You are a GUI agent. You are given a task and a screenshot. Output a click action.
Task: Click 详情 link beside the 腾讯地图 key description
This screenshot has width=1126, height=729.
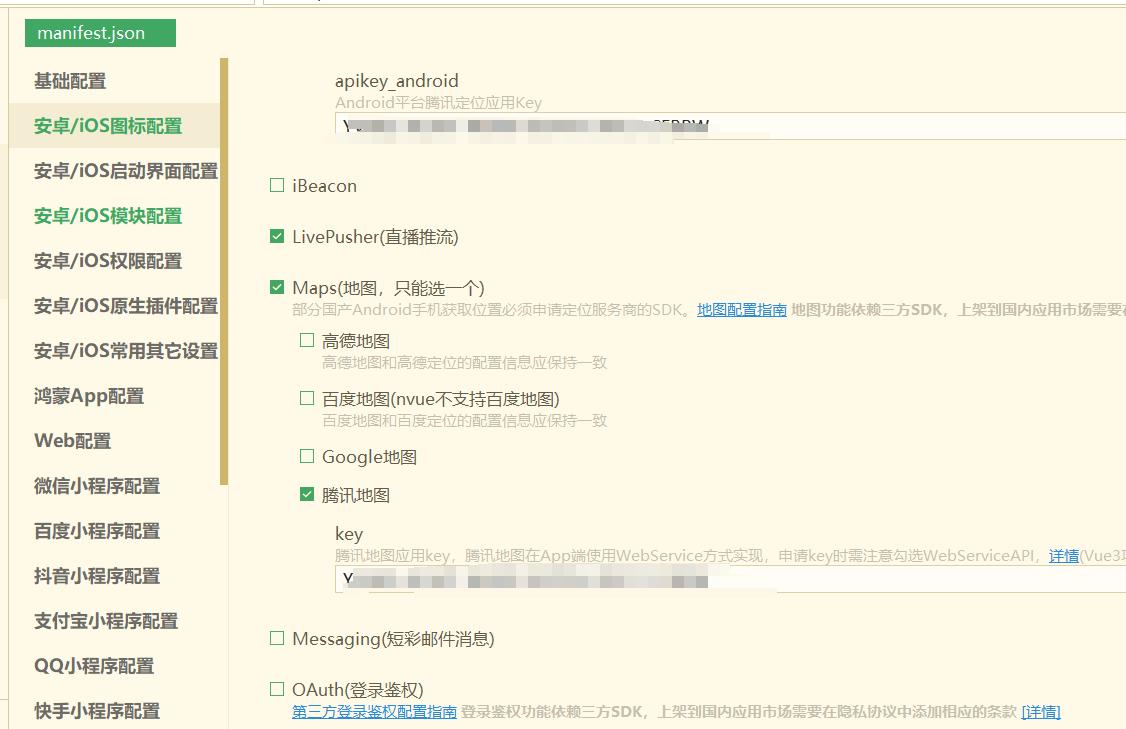[x=1063, y=556]
